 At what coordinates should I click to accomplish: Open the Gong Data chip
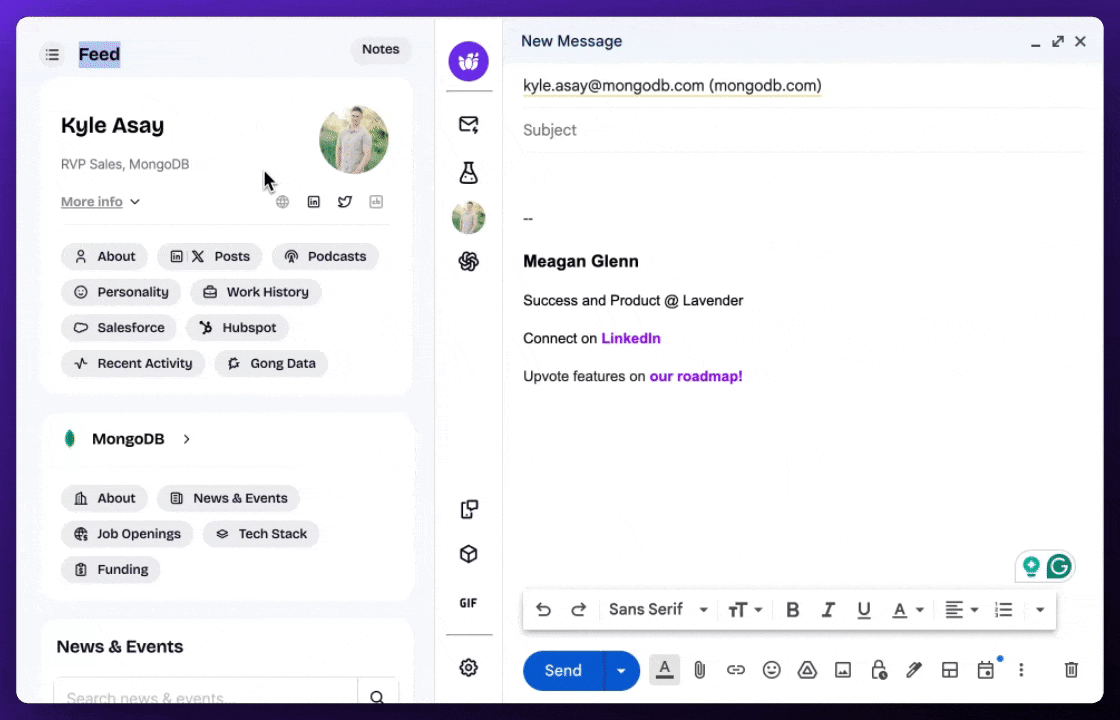271,364
